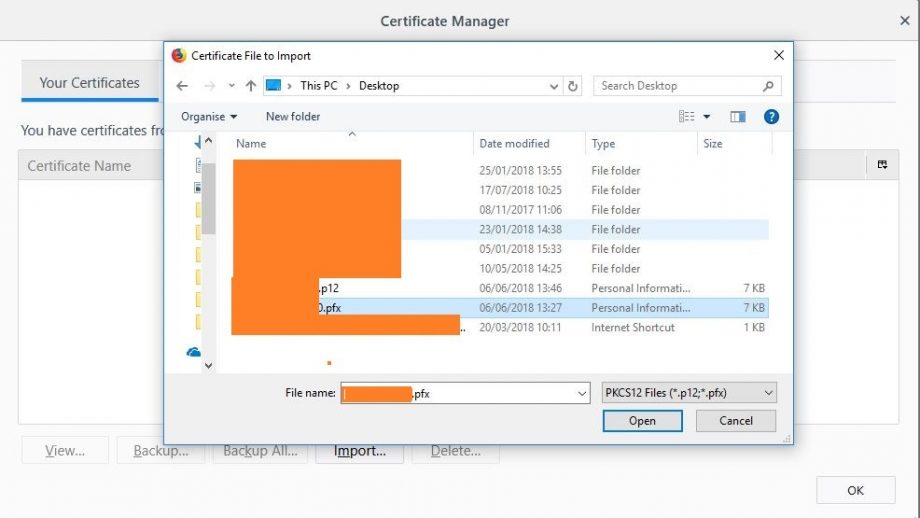This screenshot has width=920, height=518.
Task: Open file dialog help
Action: (771, 117)
